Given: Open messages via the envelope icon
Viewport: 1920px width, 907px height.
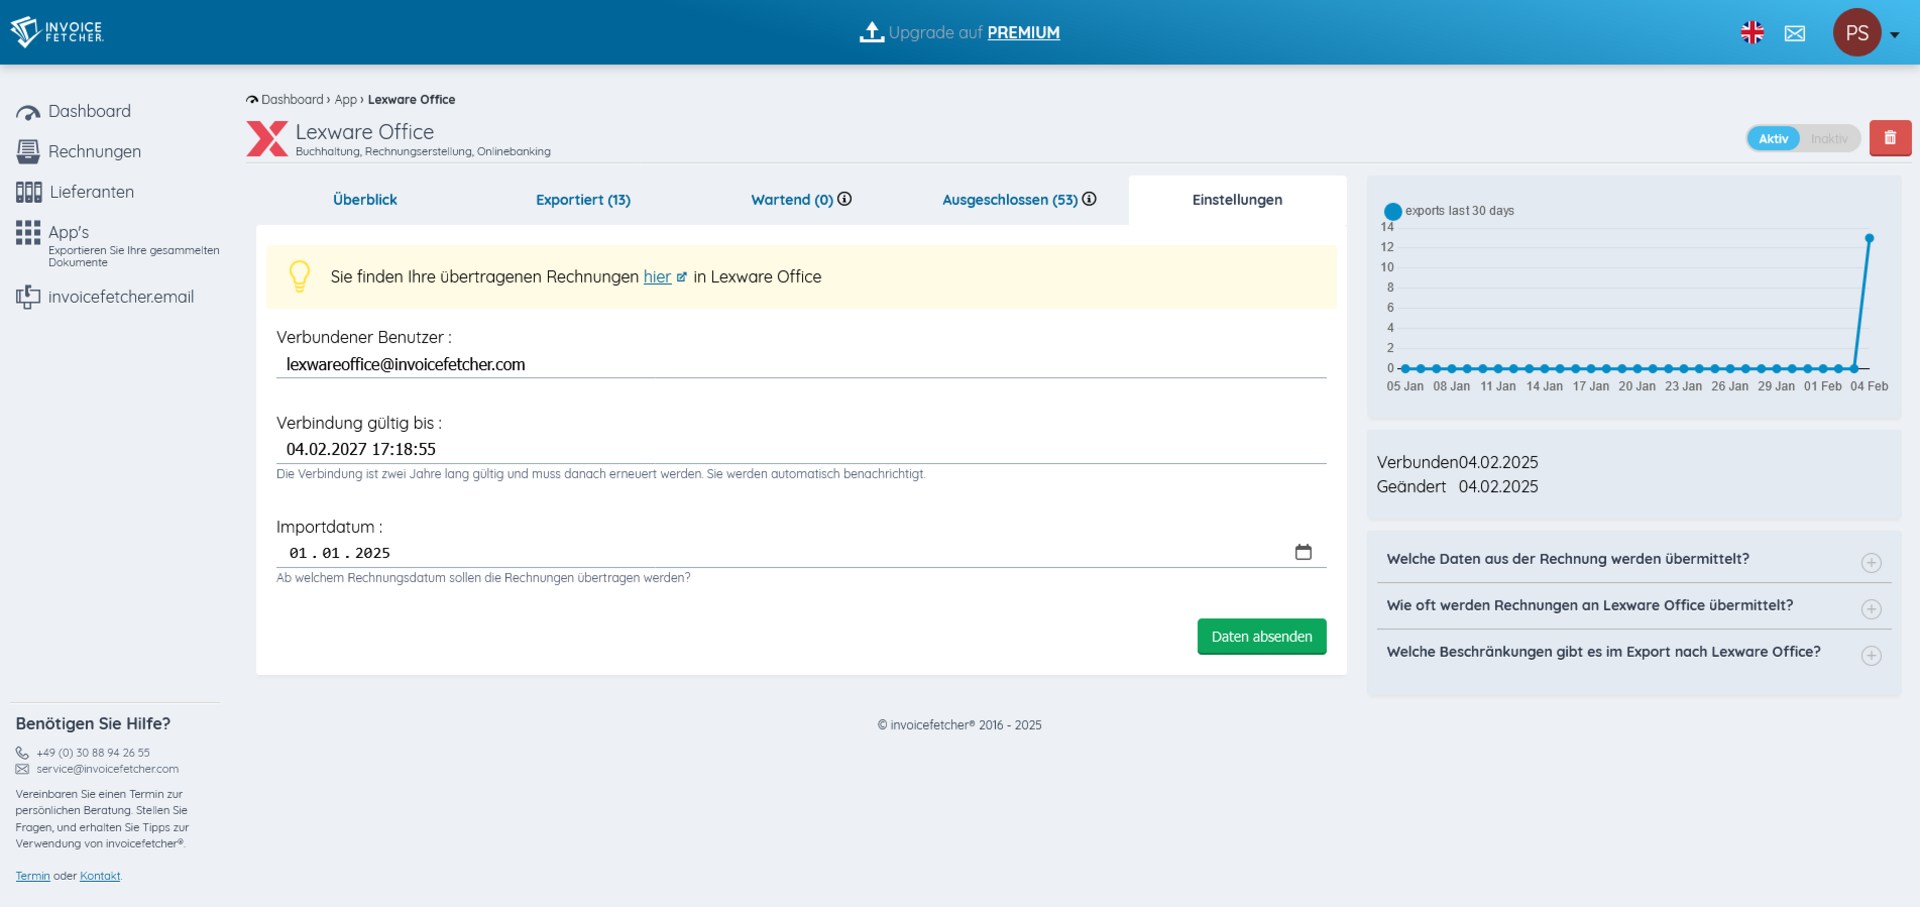Looking at the screenshot, I should (1795, 33).
